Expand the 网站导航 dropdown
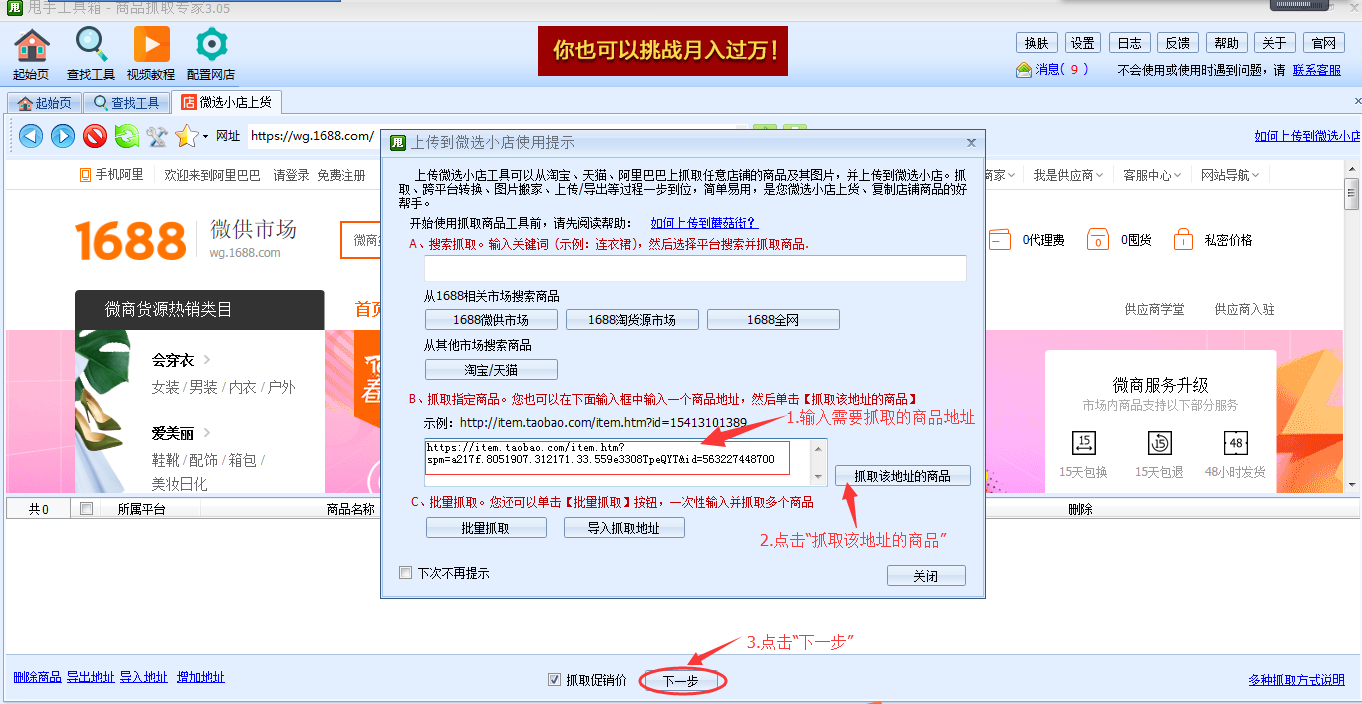1362x704 pixels. pyautogui.click(x=1254, y=175)
